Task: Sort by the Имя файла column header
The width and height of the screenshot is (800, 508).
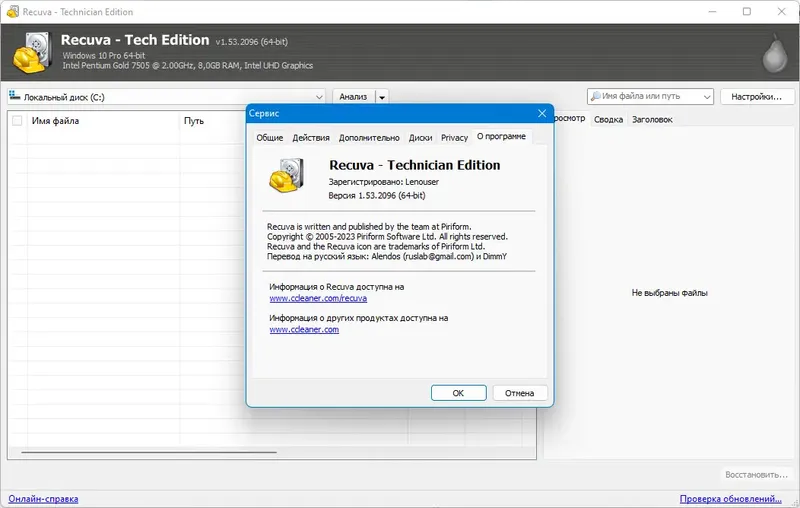Action: (x=103, y=121)
